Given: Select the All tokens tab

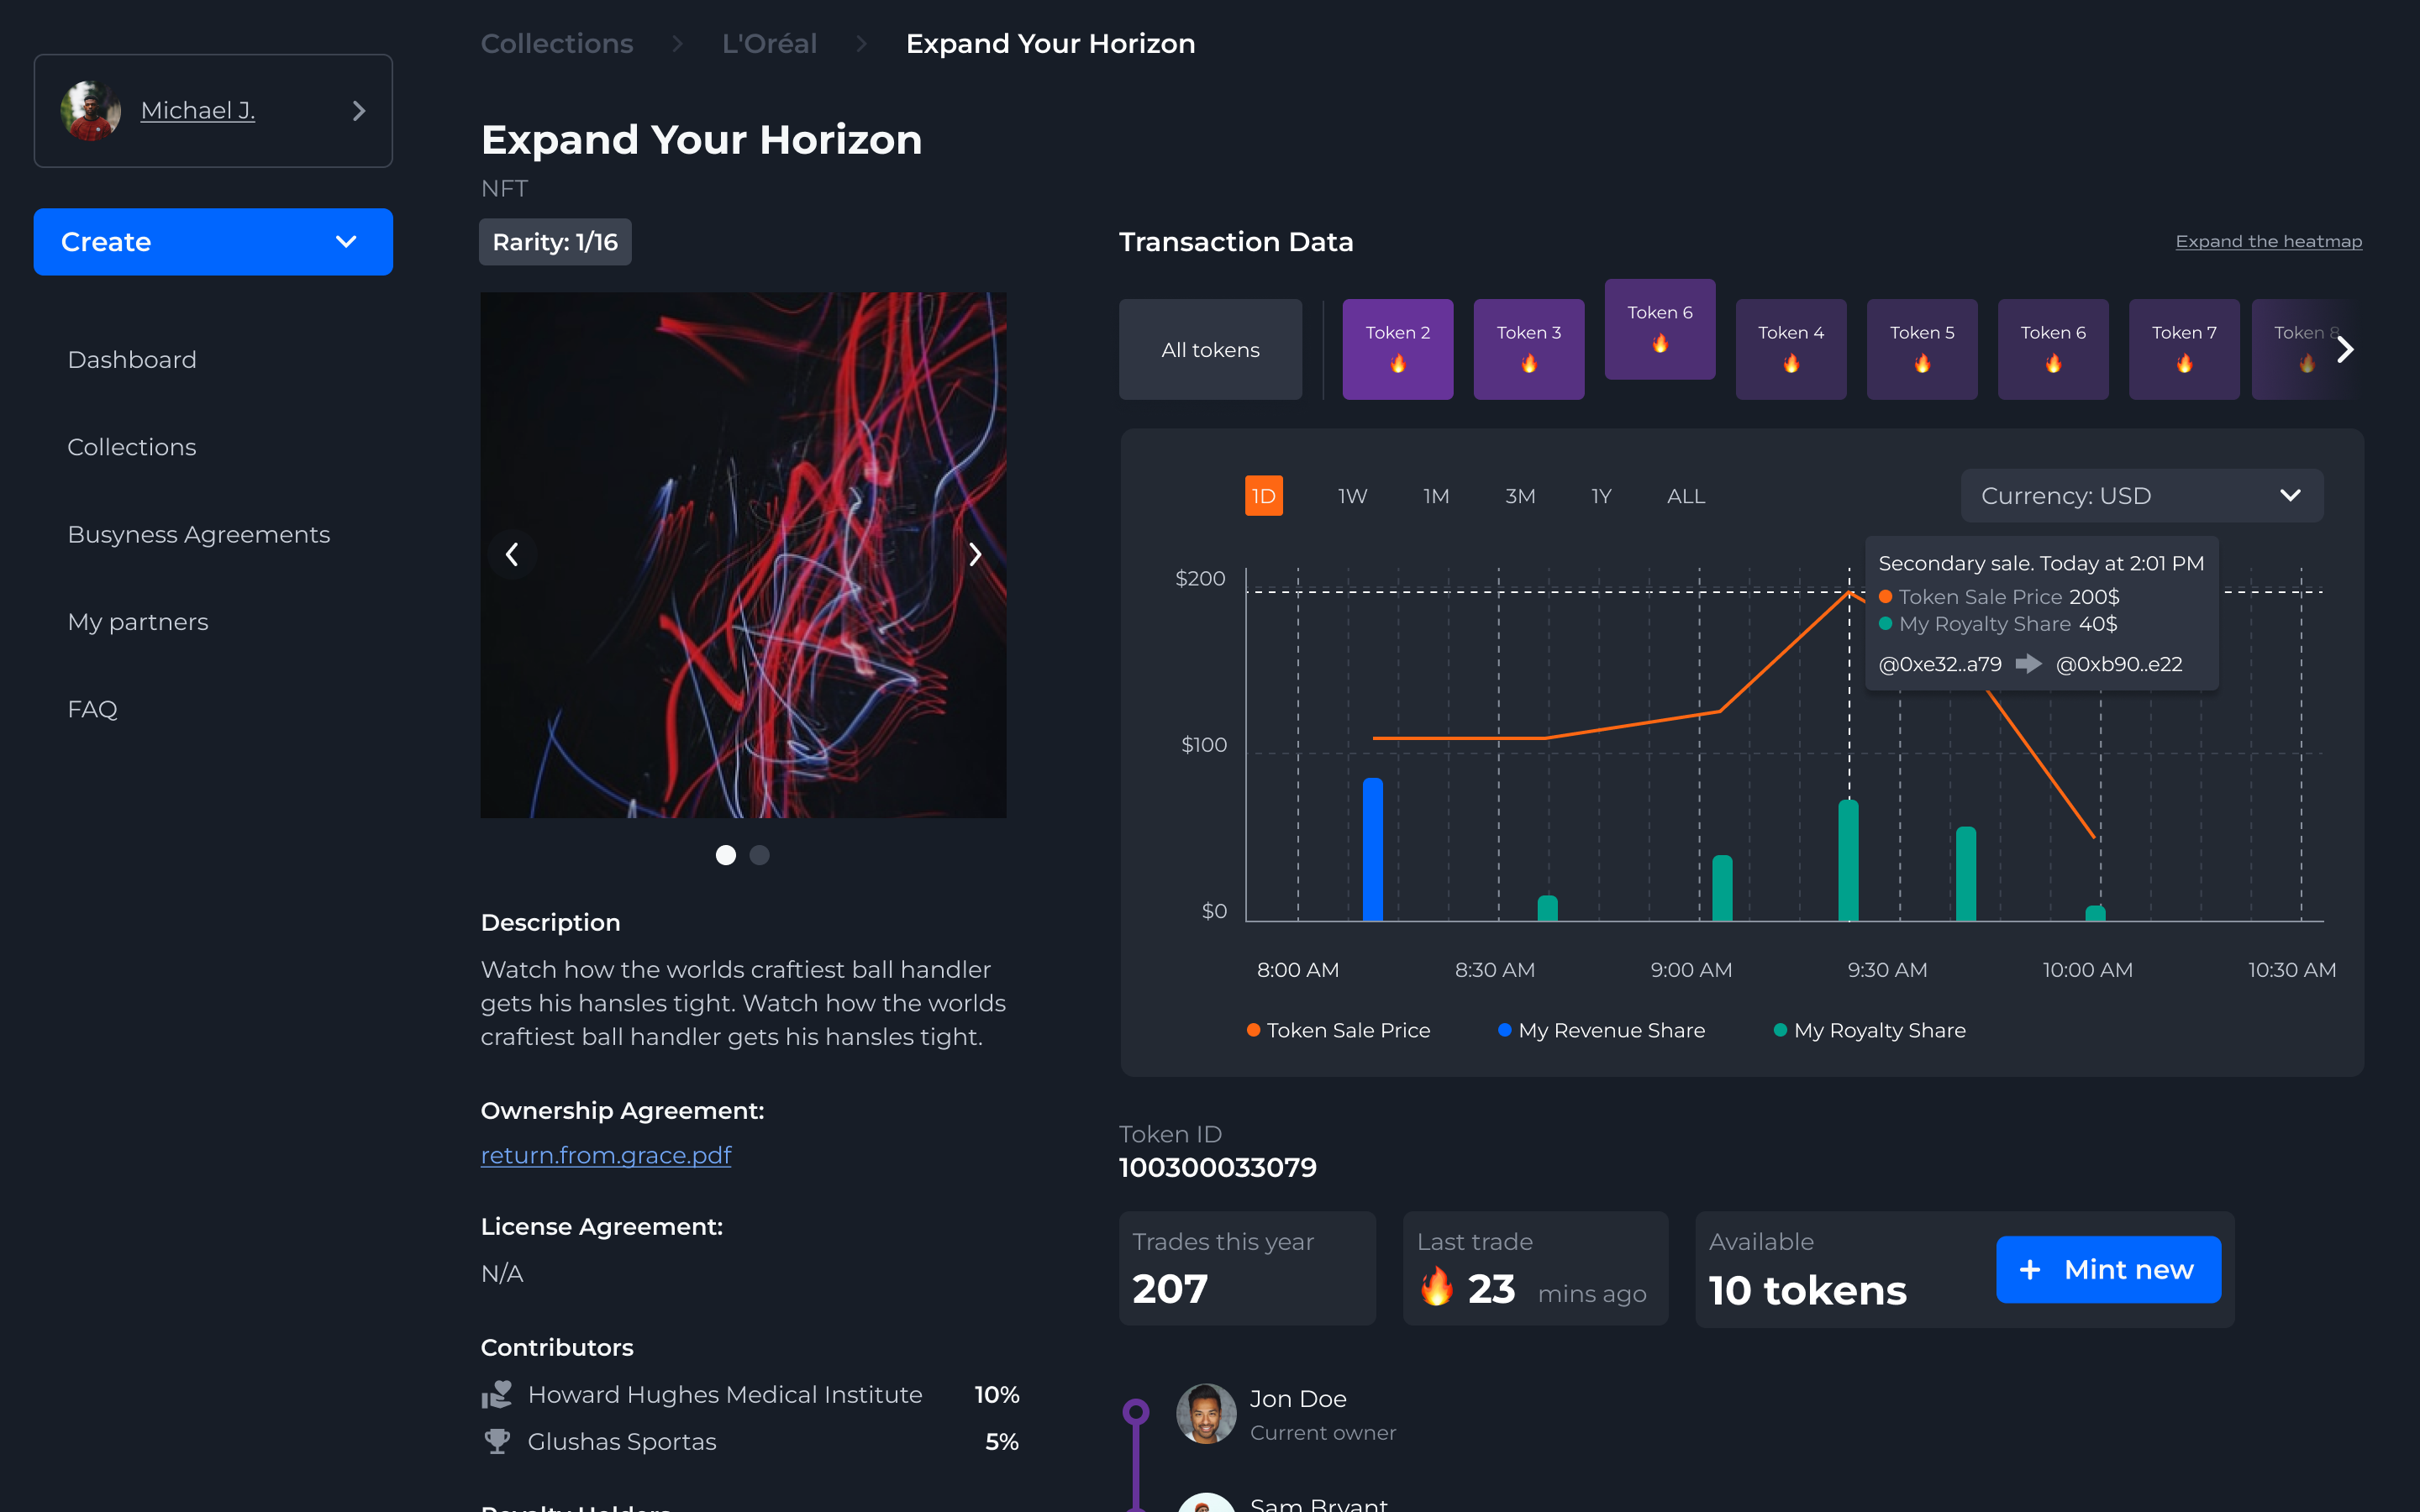Looking at the screenshot, I should (x=1210, y=350).
